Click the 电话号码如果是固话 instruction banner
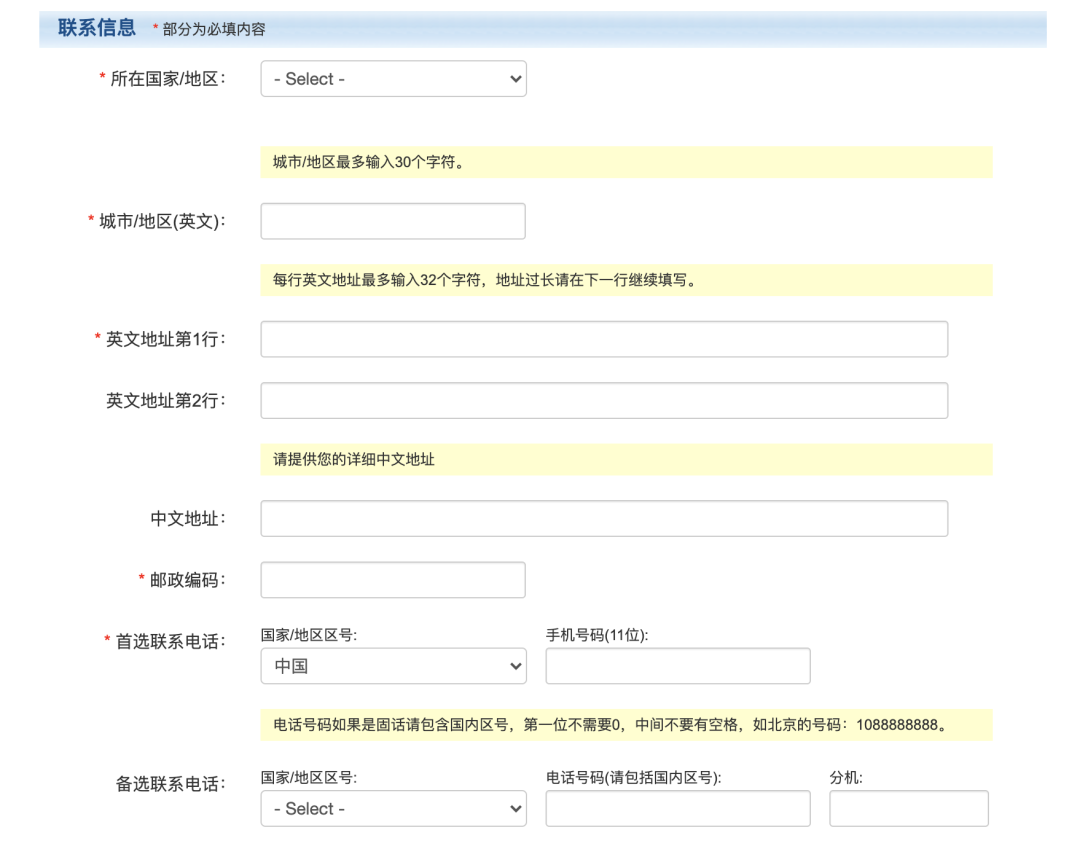Viewport: 1080px width, 849px height. 626,725
